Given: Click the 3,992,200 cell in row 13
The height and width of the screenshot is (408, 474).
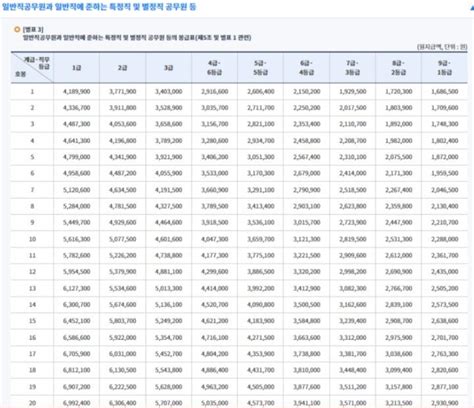Looking at the screenshot, I should 260,288.
